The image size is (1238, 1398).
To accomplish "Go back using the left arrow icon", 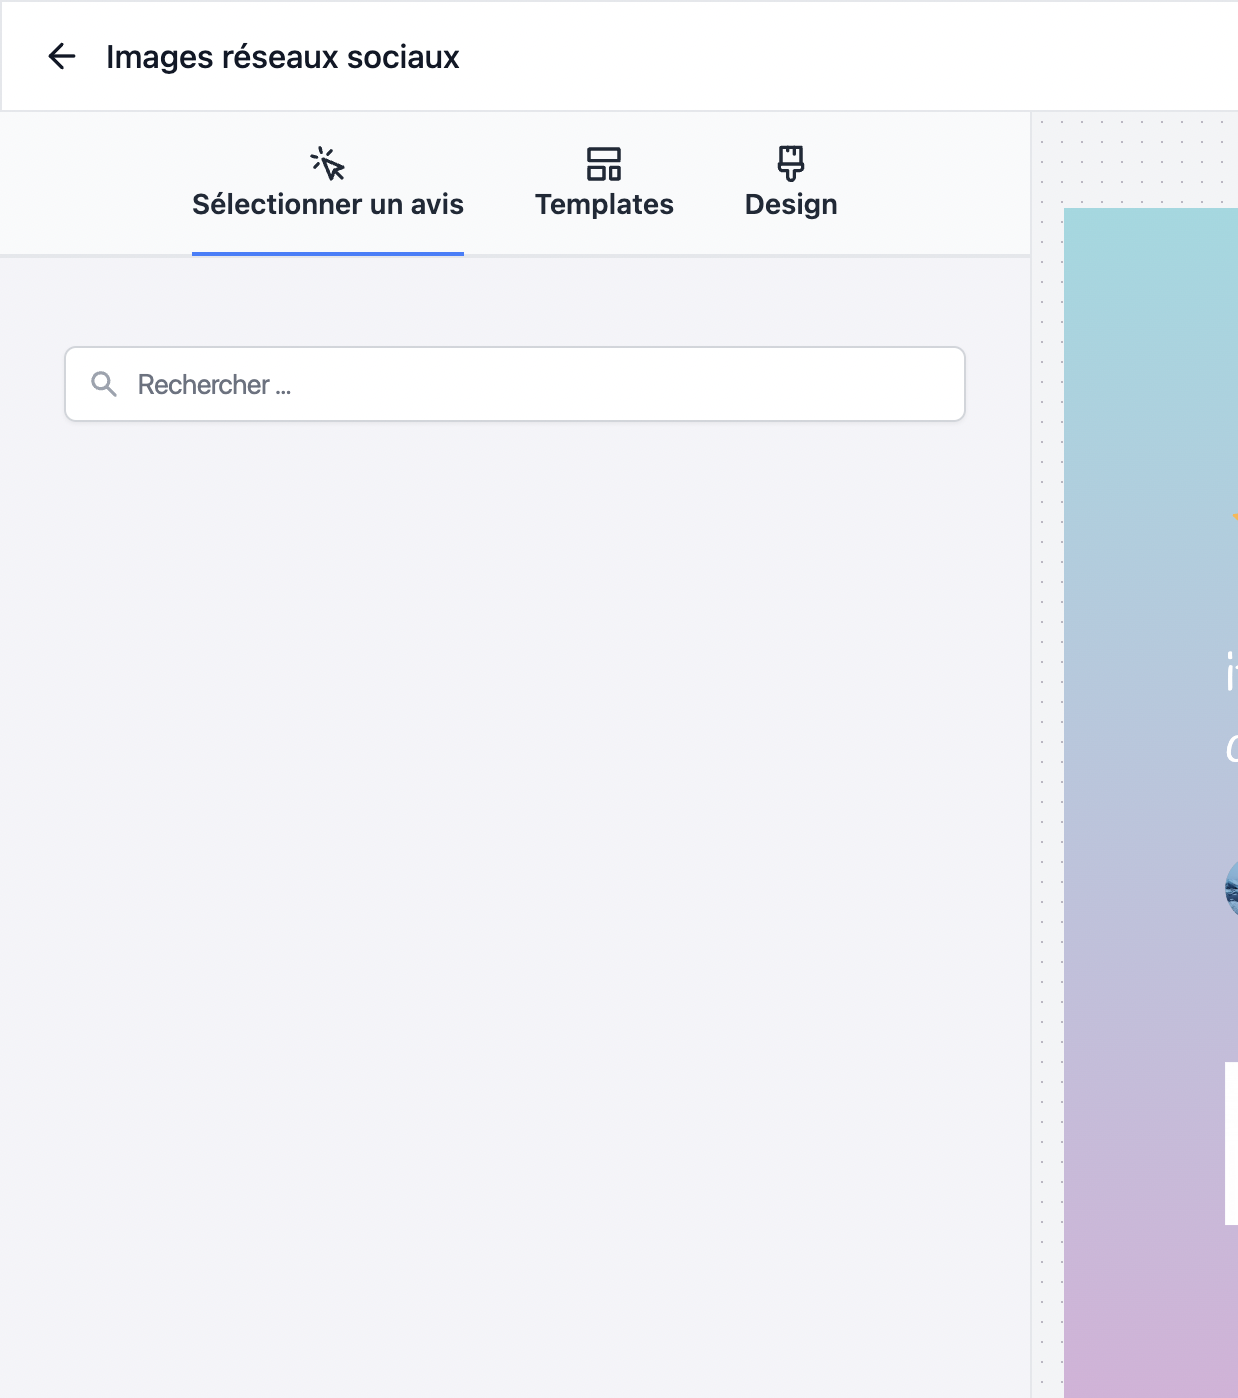I will [x=62, y=57].
